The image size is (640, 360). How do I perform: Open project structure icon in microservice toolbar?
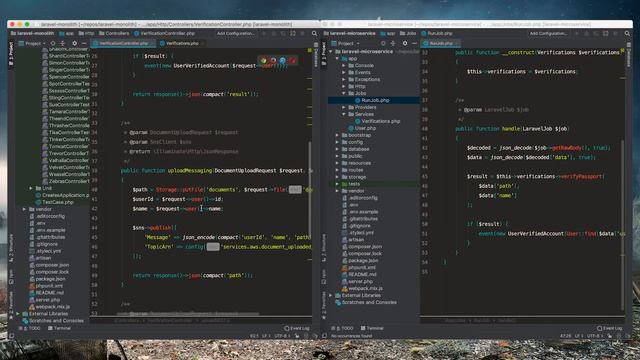(606, 33)
